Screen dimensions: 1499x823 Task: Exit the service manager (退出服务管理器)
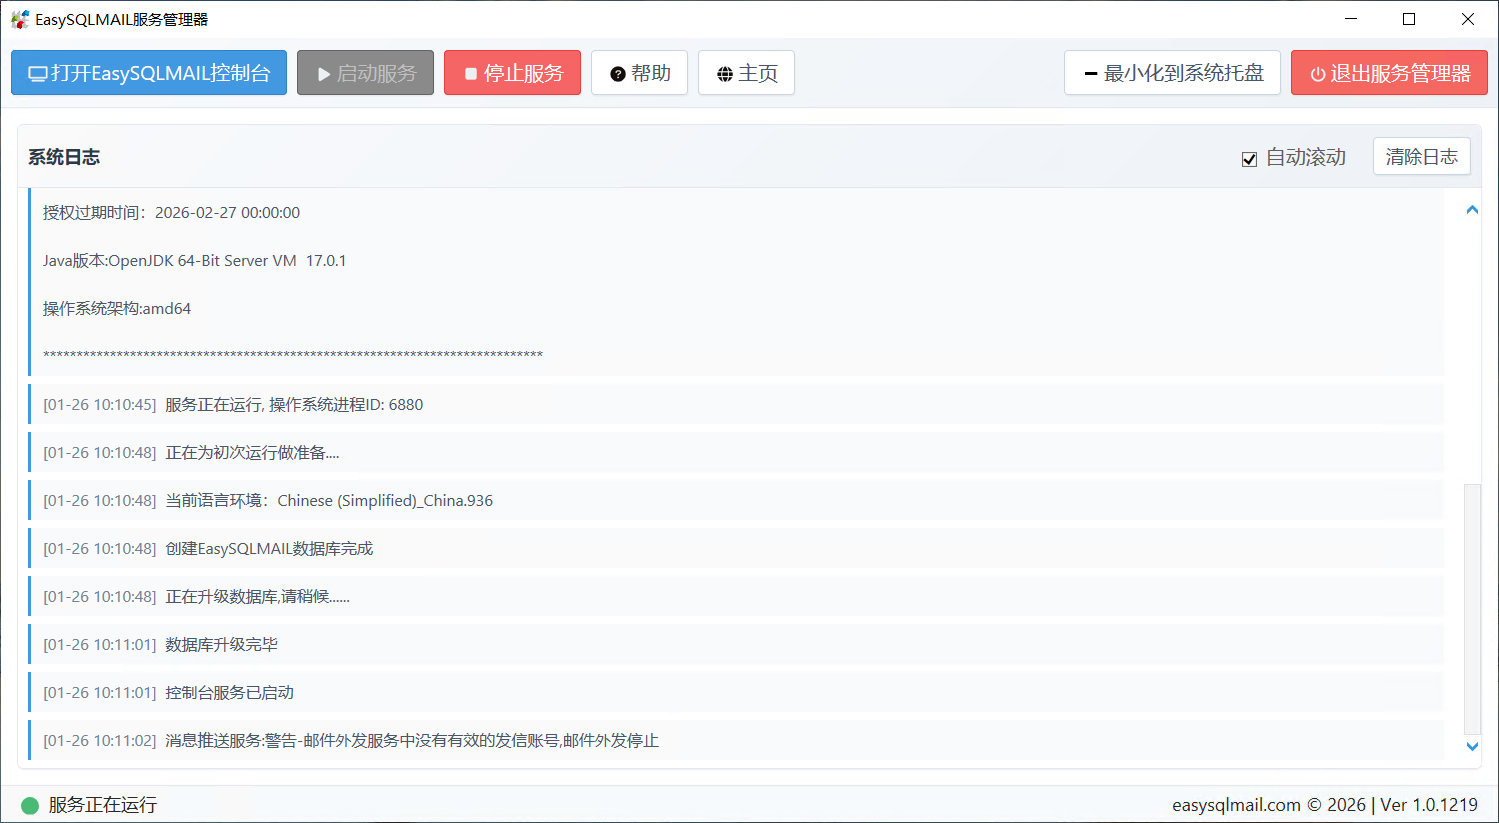[x=1389, y=73]
